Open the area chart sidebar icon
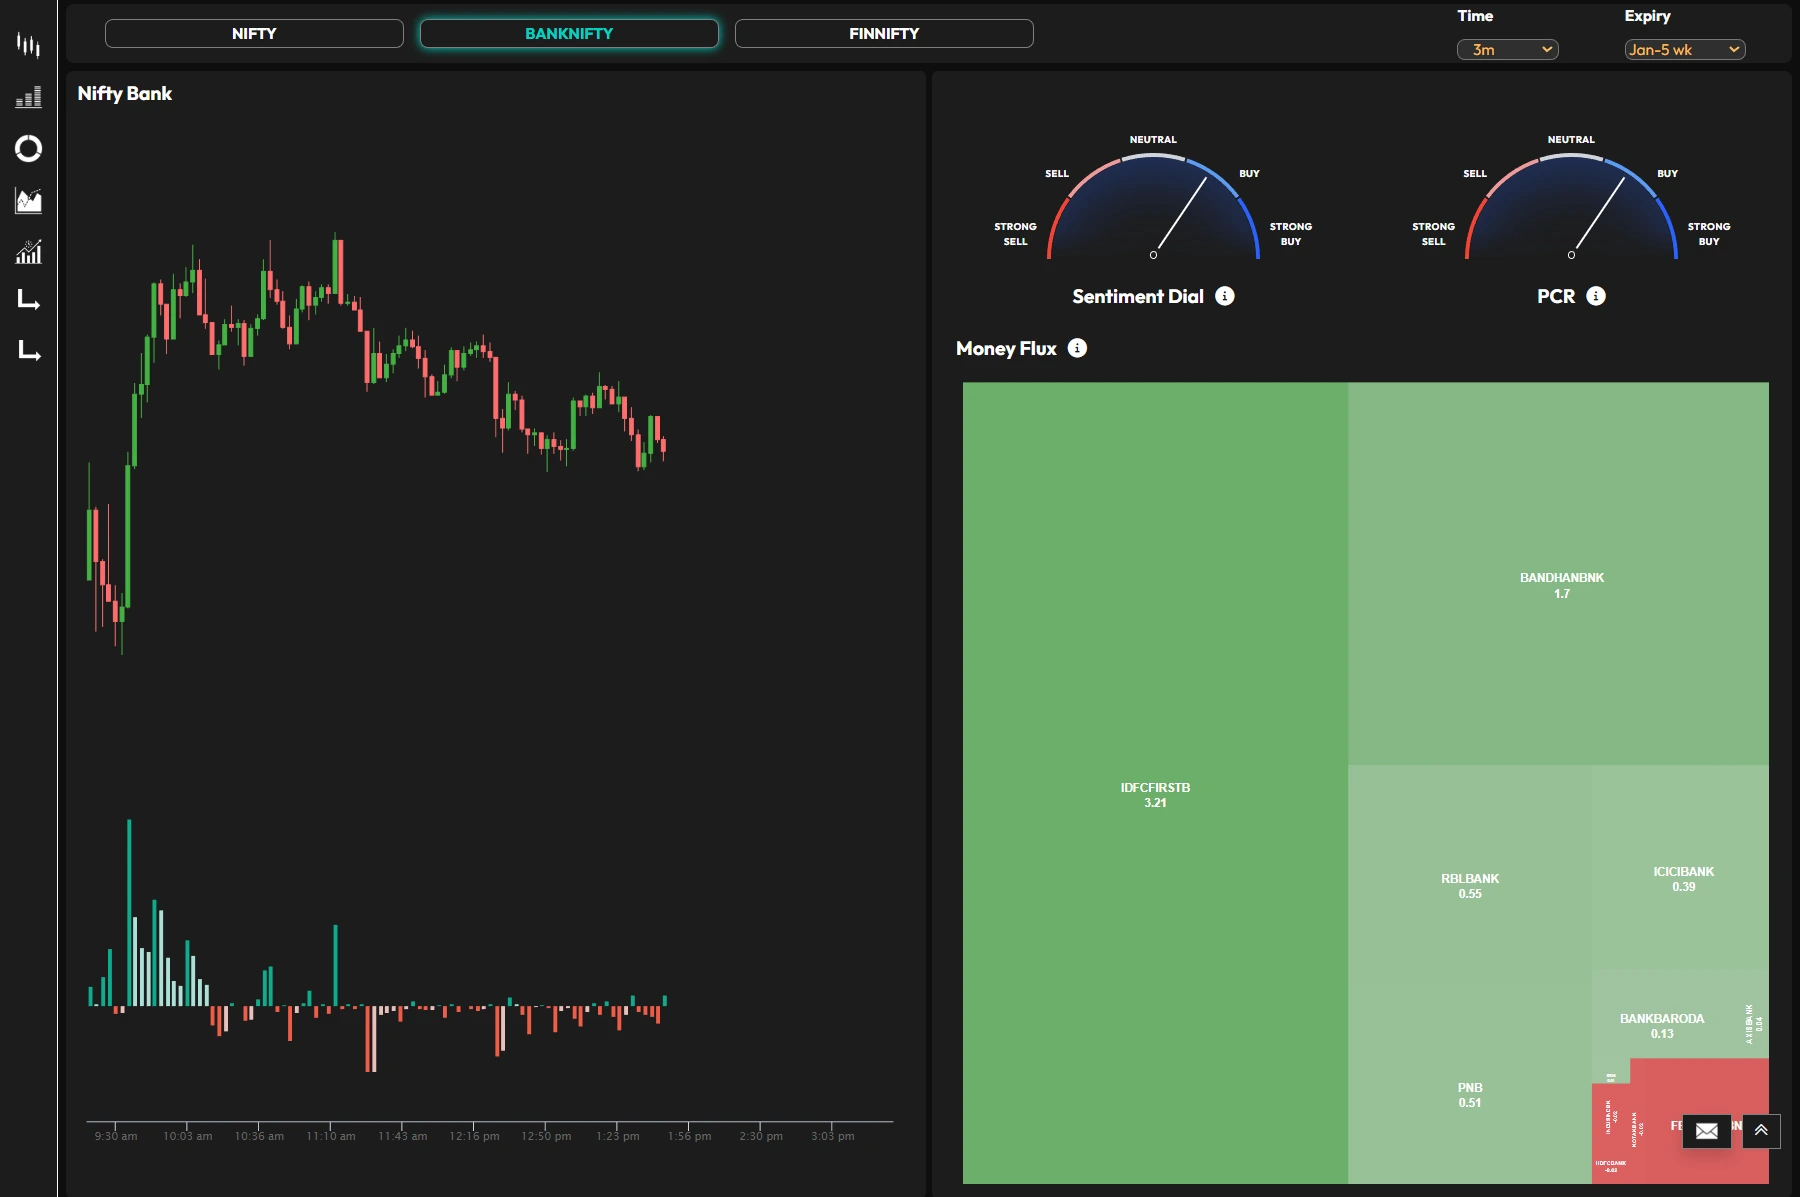 pyautogui.click(x=28, y=200)
